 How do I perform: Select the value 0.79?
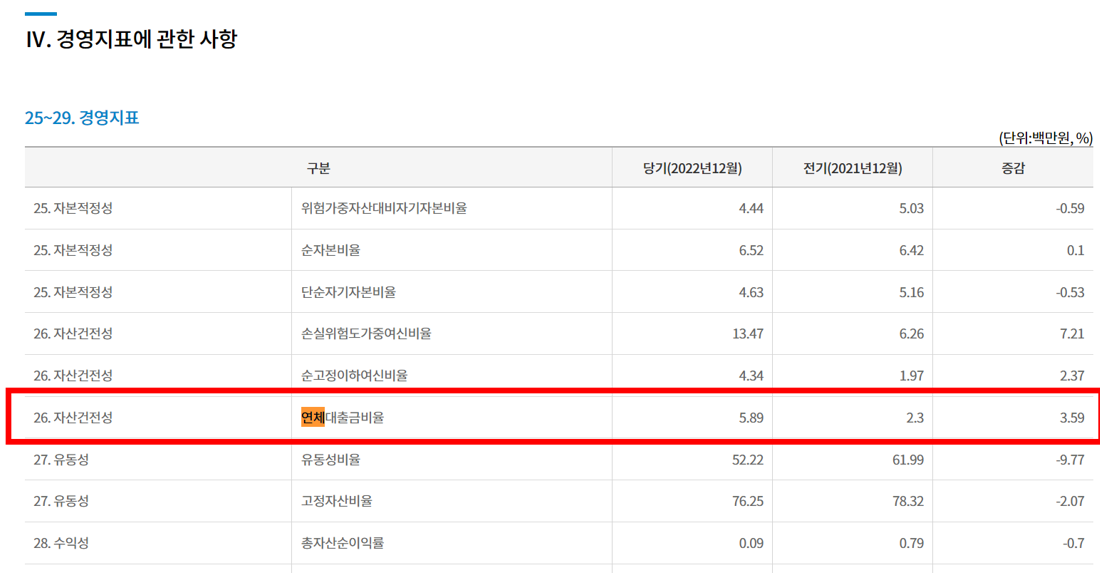coord(911,544)
